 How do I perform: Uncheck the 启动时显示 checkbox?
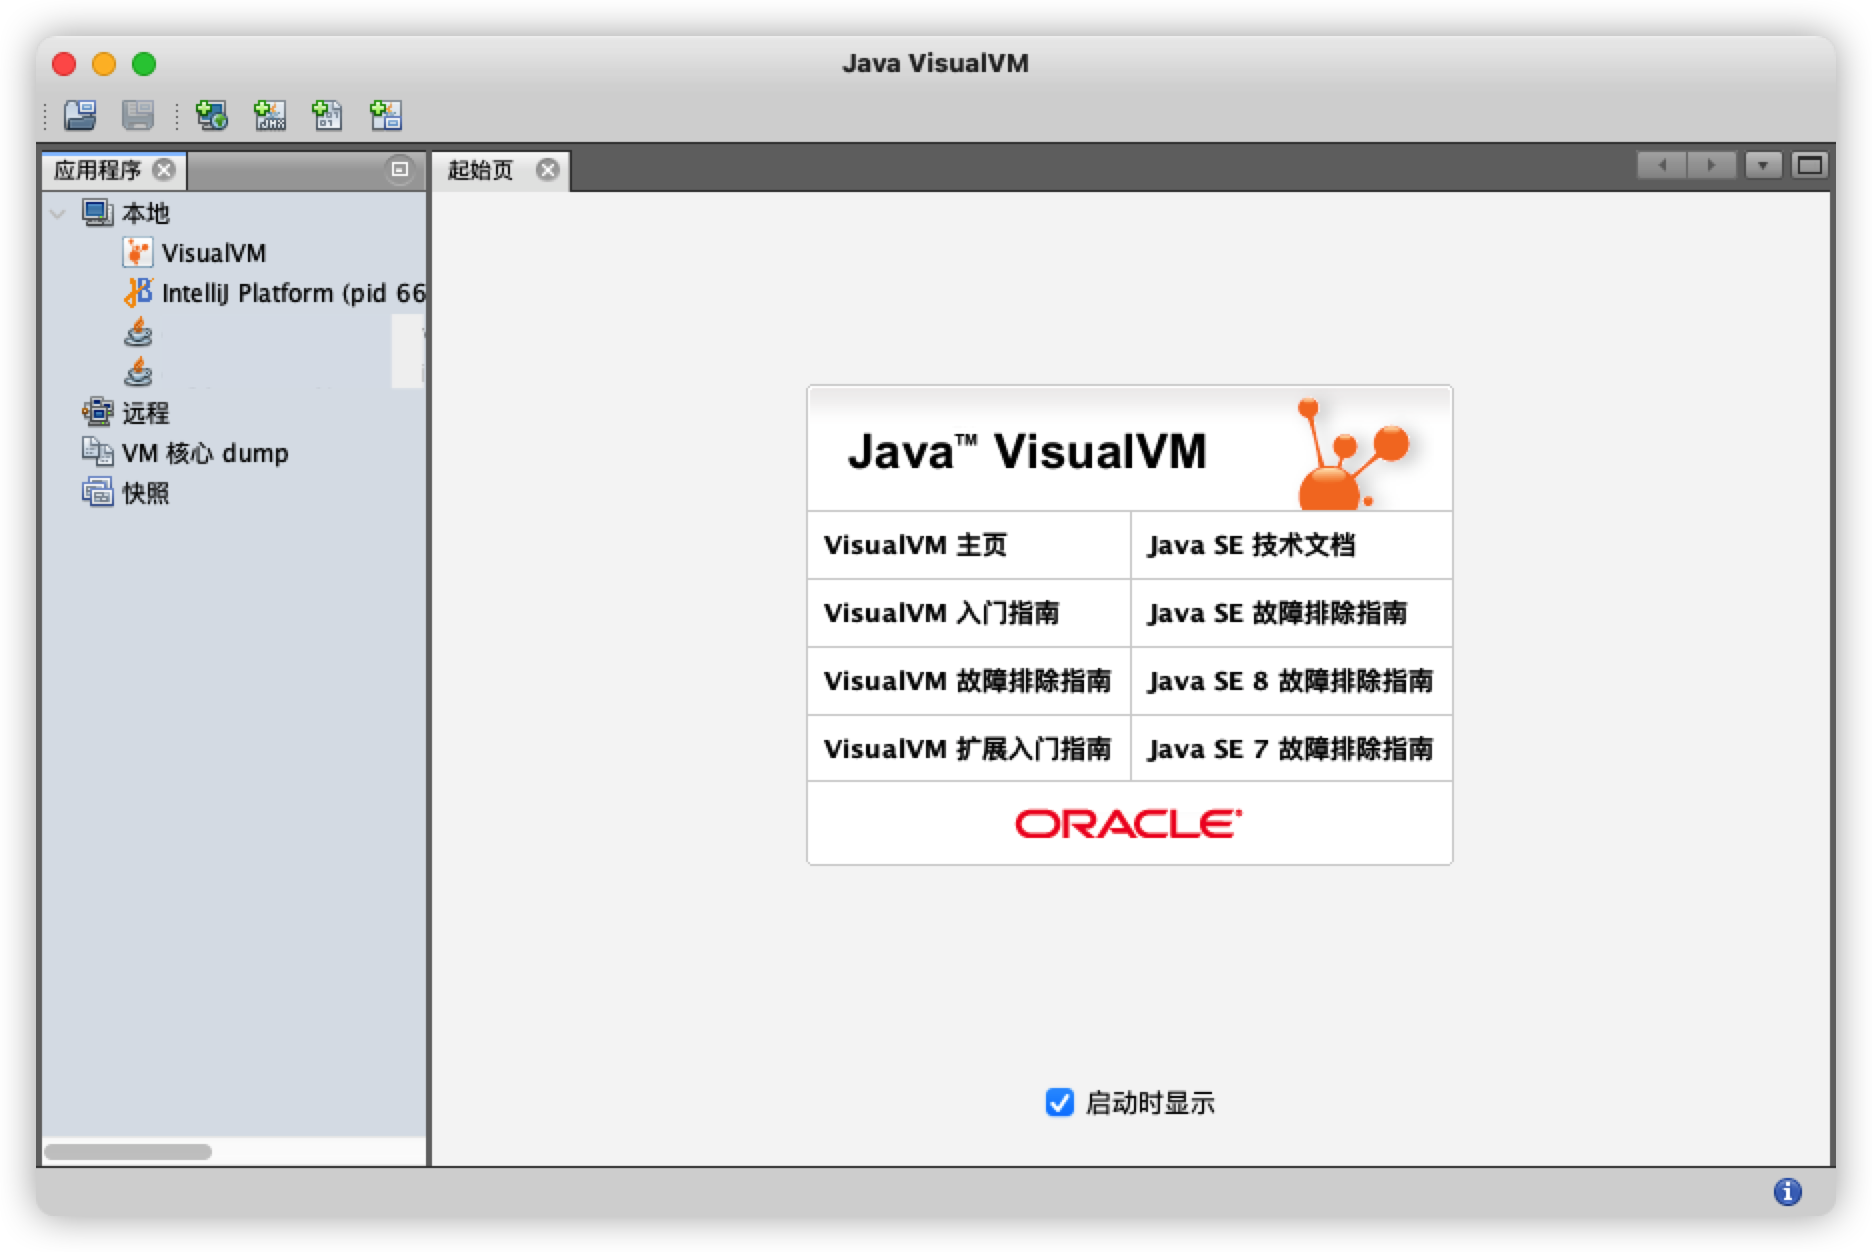point(1059,1102)
